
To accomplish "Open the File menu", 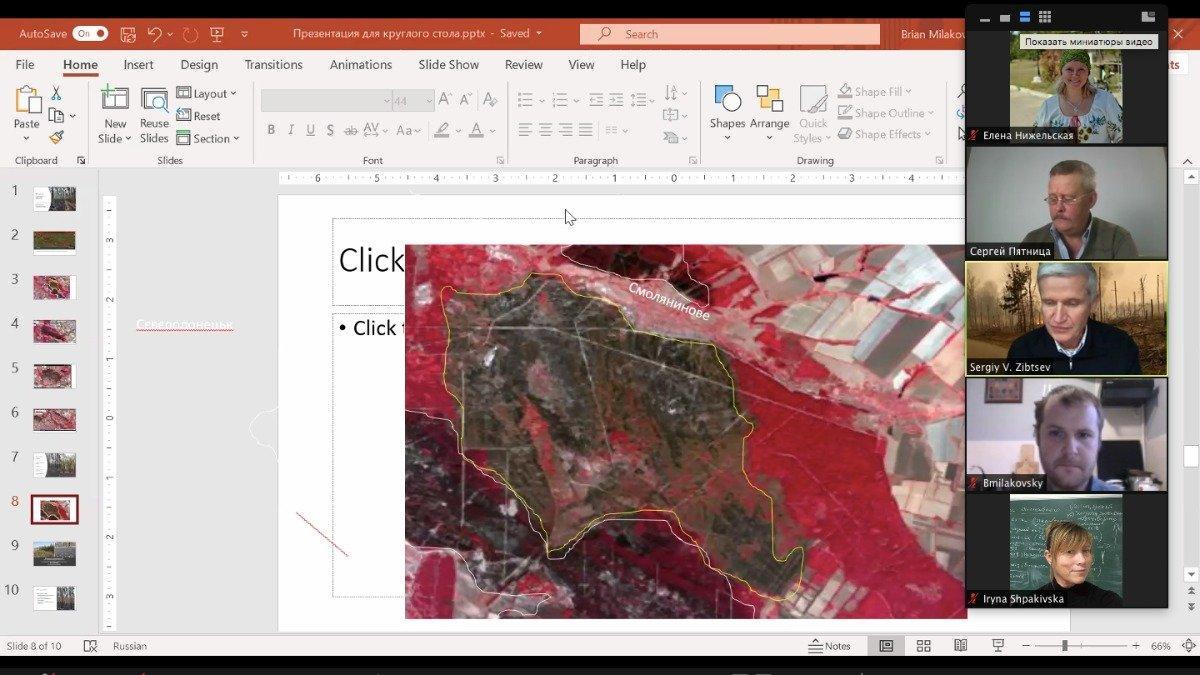I will (25, 64).
